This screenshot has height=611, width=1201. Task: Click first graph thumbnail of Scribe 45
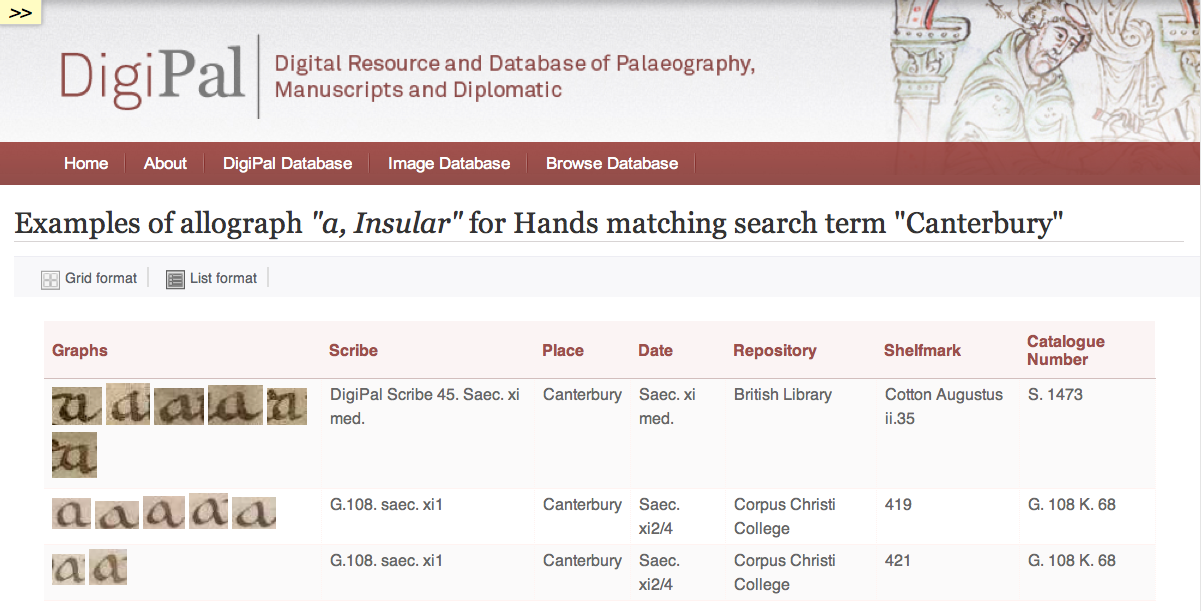point(76,406)
